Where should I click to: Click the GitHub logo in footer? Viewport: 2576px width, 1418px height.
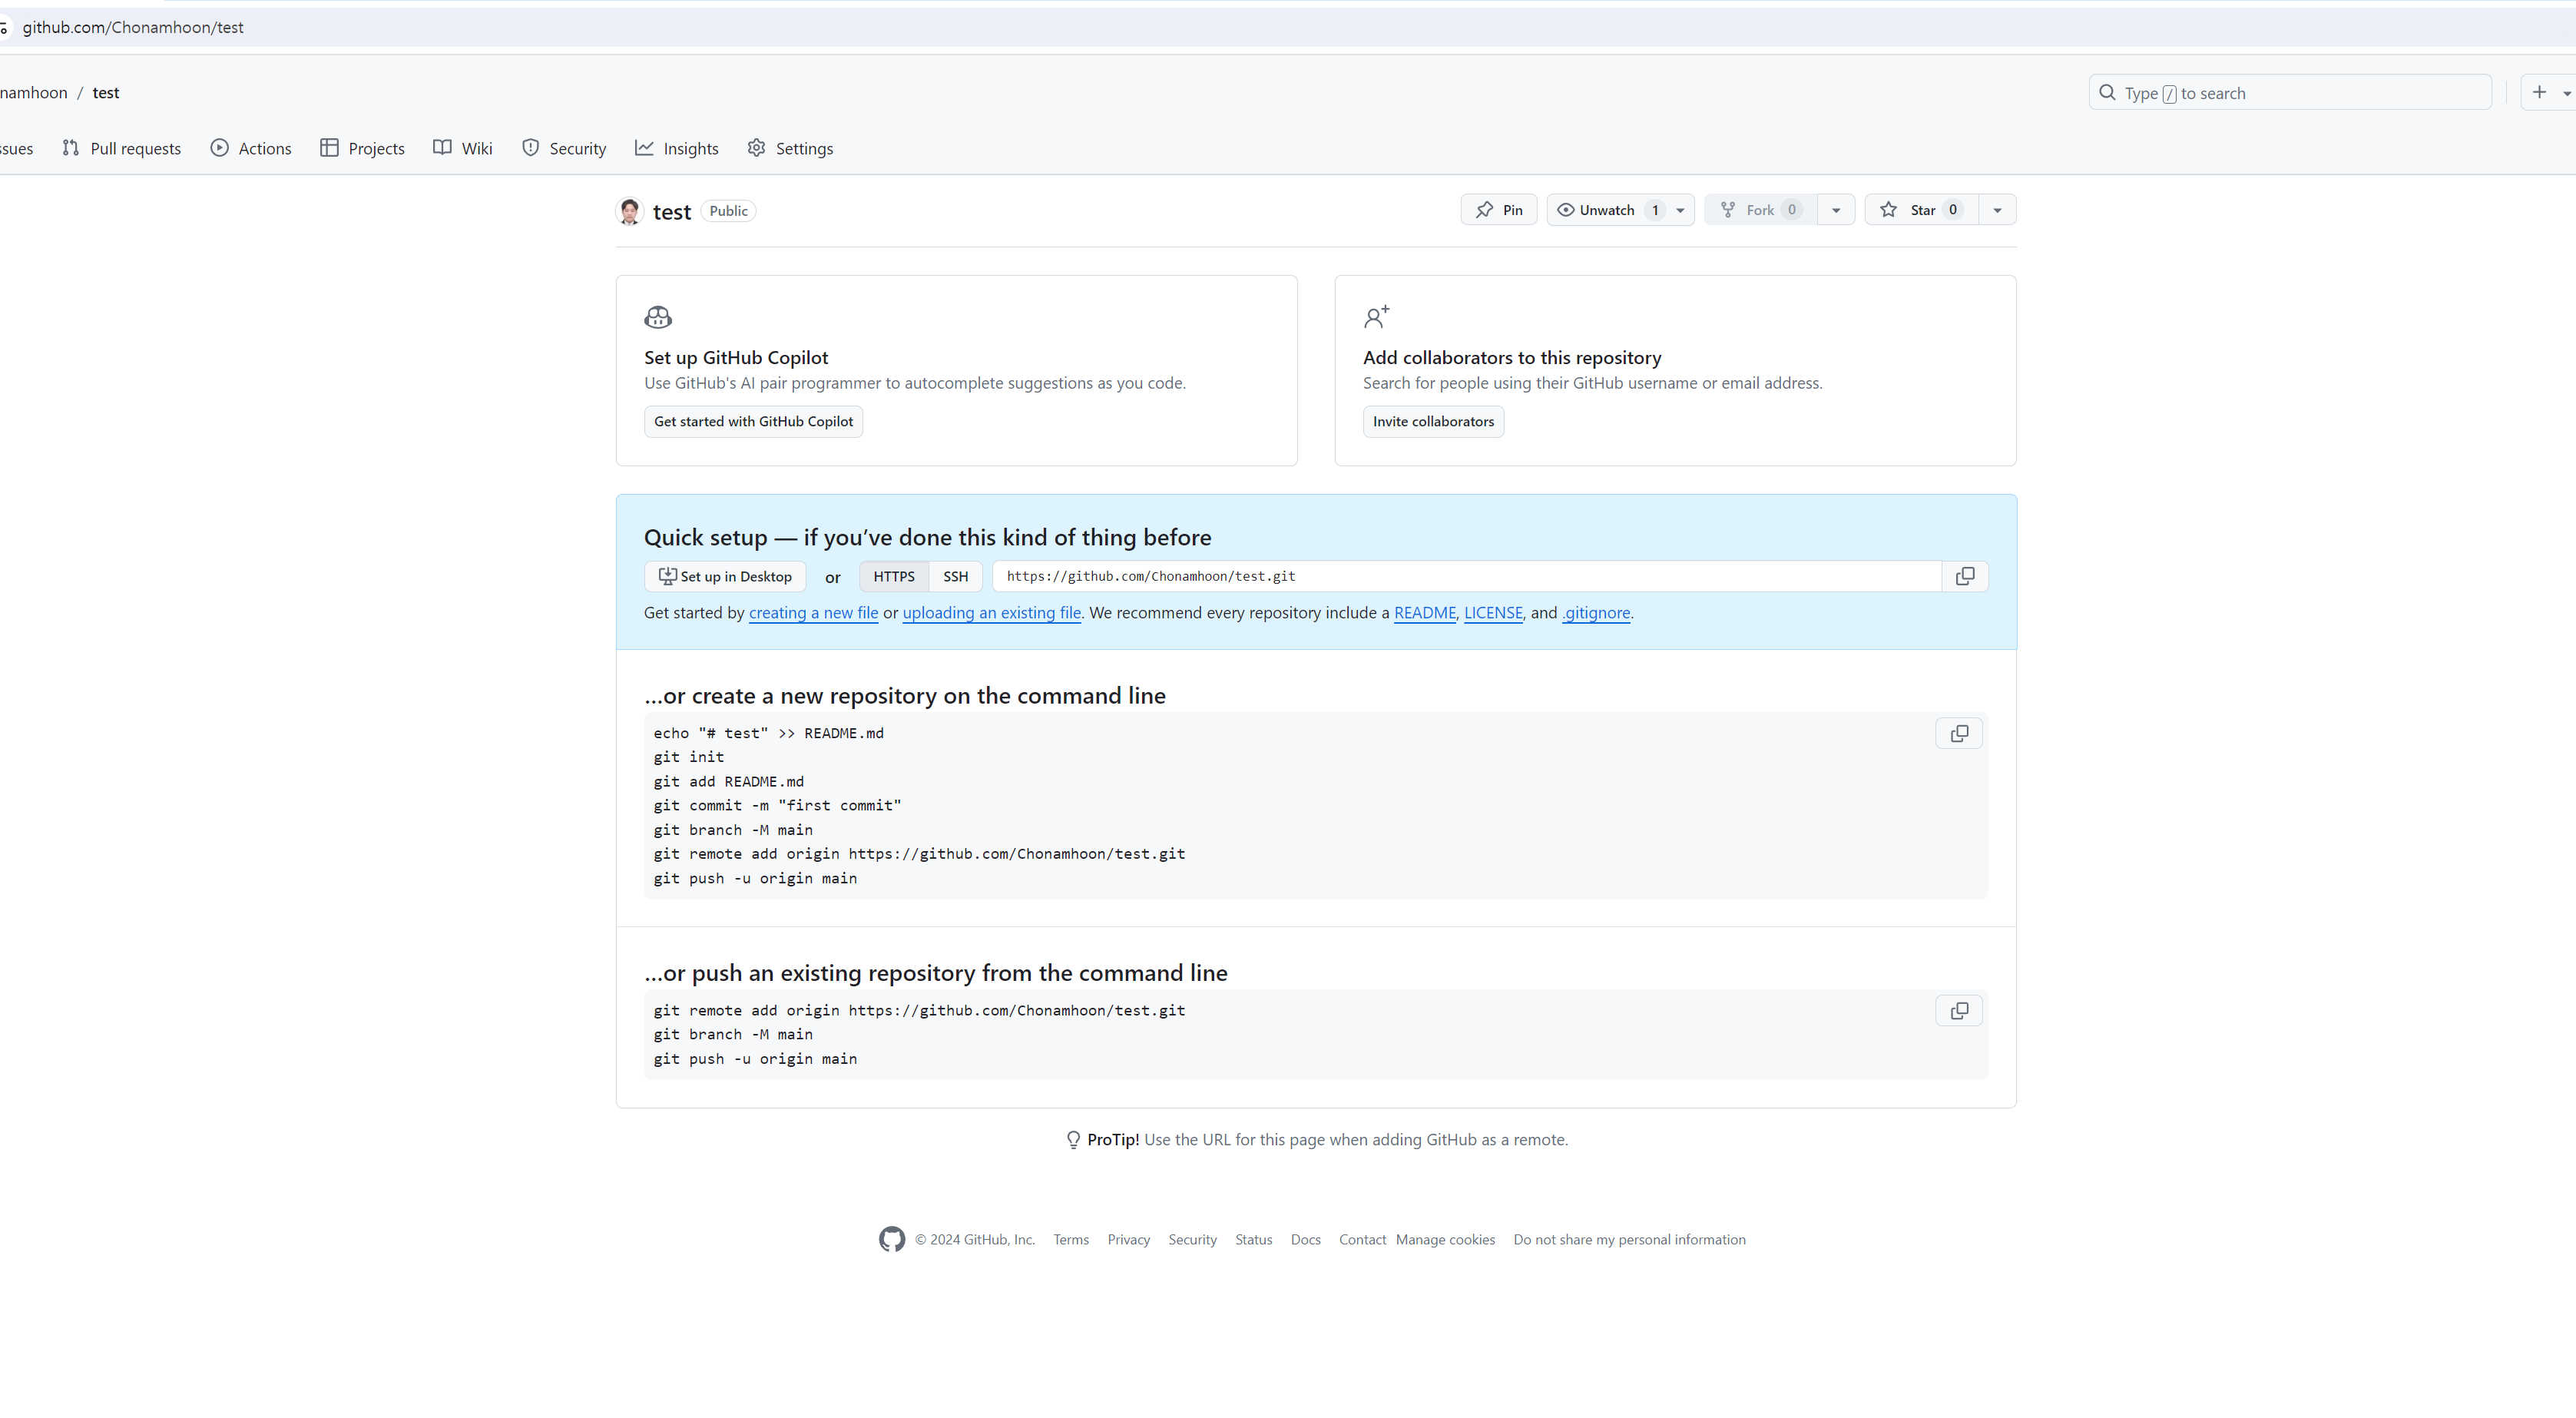[891, 1239]
